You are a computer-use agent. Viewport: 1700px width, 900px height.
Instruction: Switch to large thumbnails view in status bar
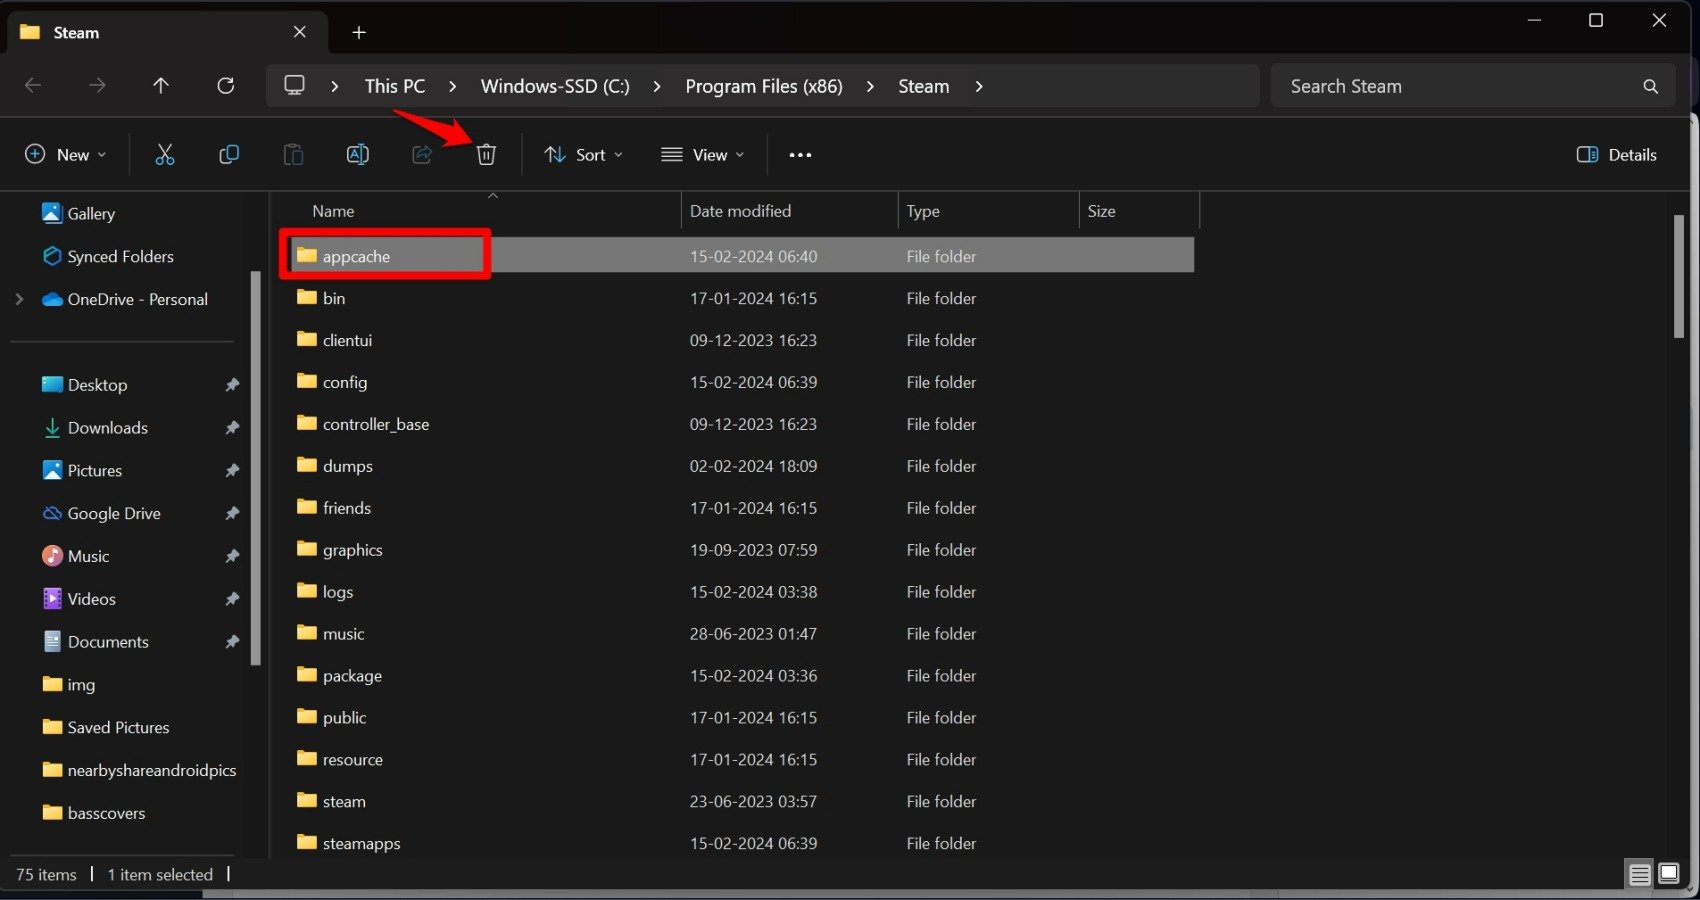pyautogui.click(x=1669, y=874)
